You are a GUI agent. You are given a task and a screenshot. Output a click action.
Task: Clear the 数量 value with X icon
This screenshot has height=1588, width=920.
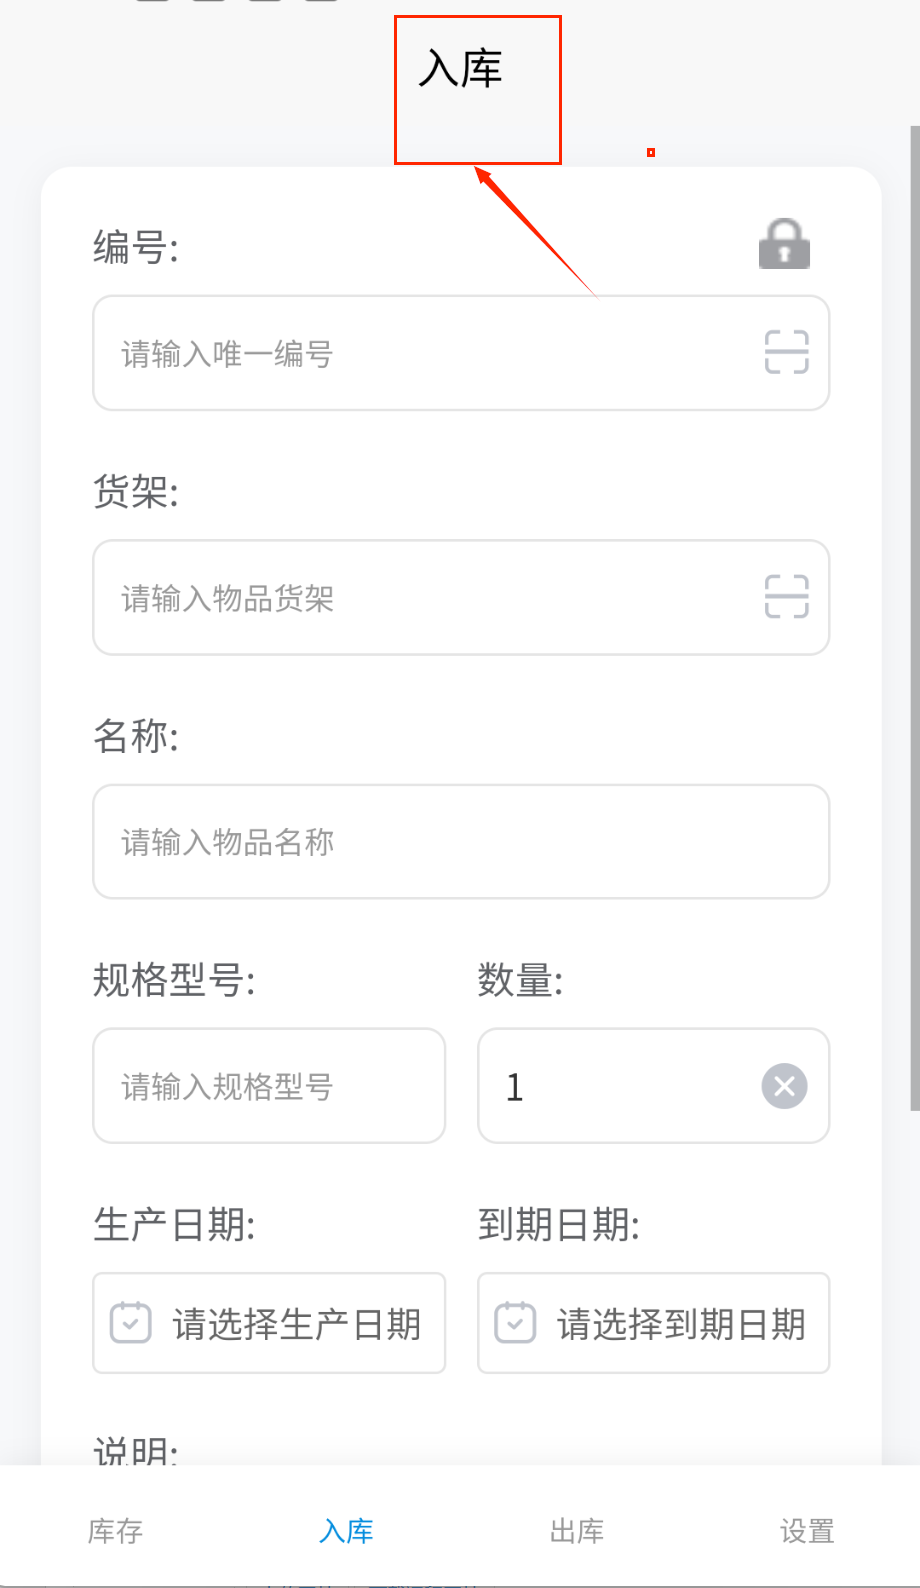tap(784, 1086)
